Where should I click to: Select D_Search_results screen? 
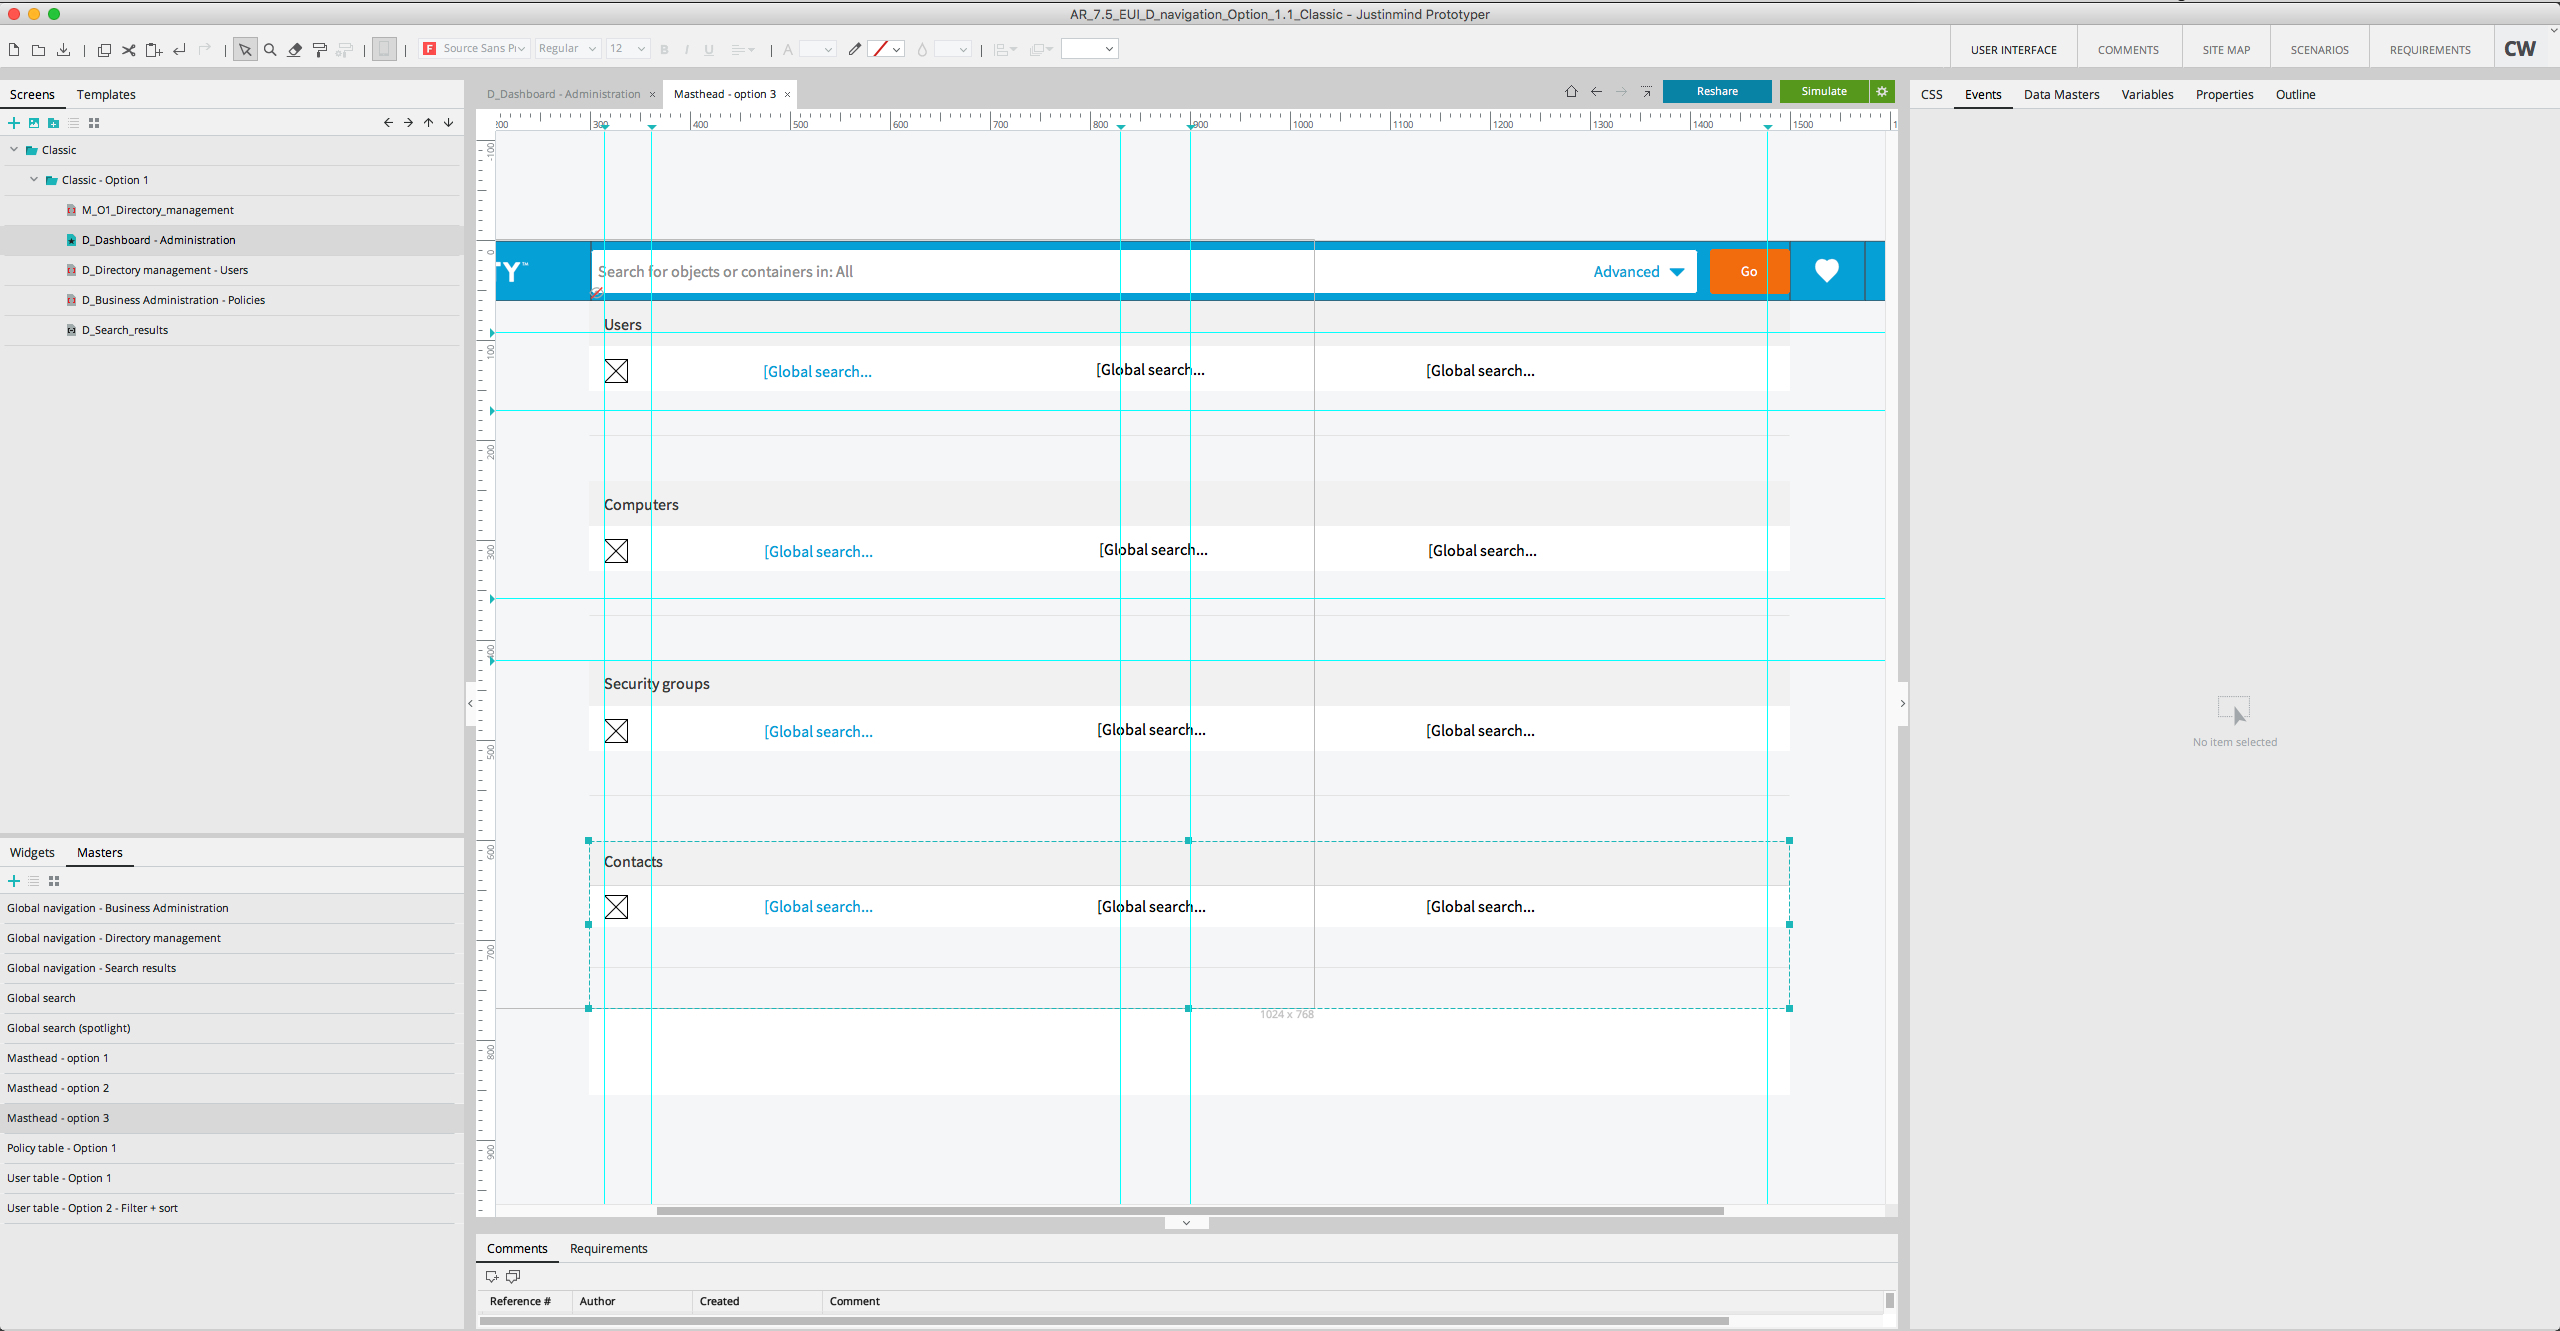pos(124,330)
